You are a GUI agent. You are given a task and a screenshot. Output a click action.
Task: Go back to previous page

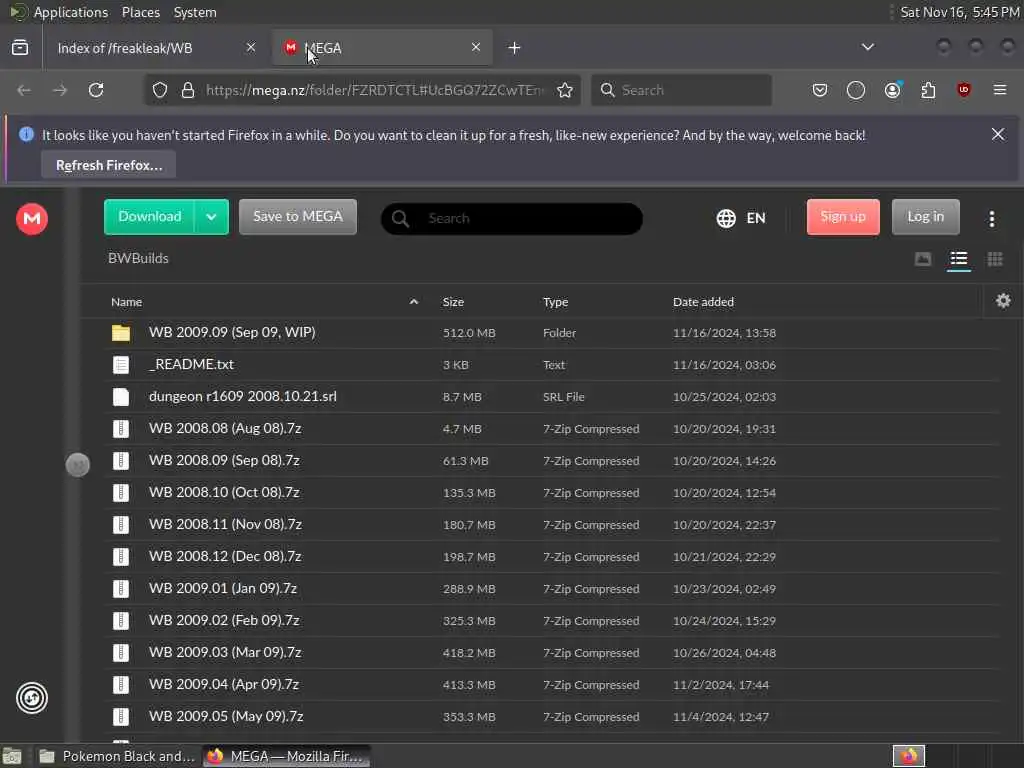pos(24,90)
